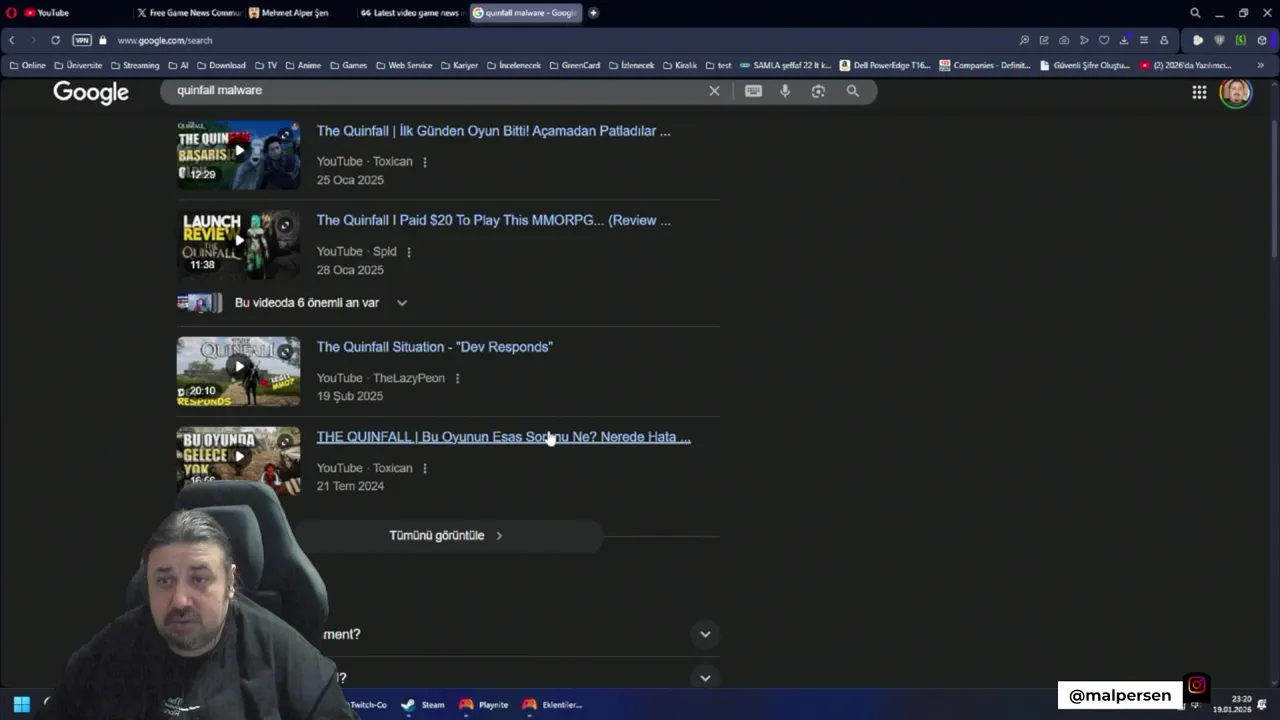Screen dimensions: 1280x720
Task: Open 'Bu Oyunun Esas Sorunu Ne?' video link
Action: point(503,437)
